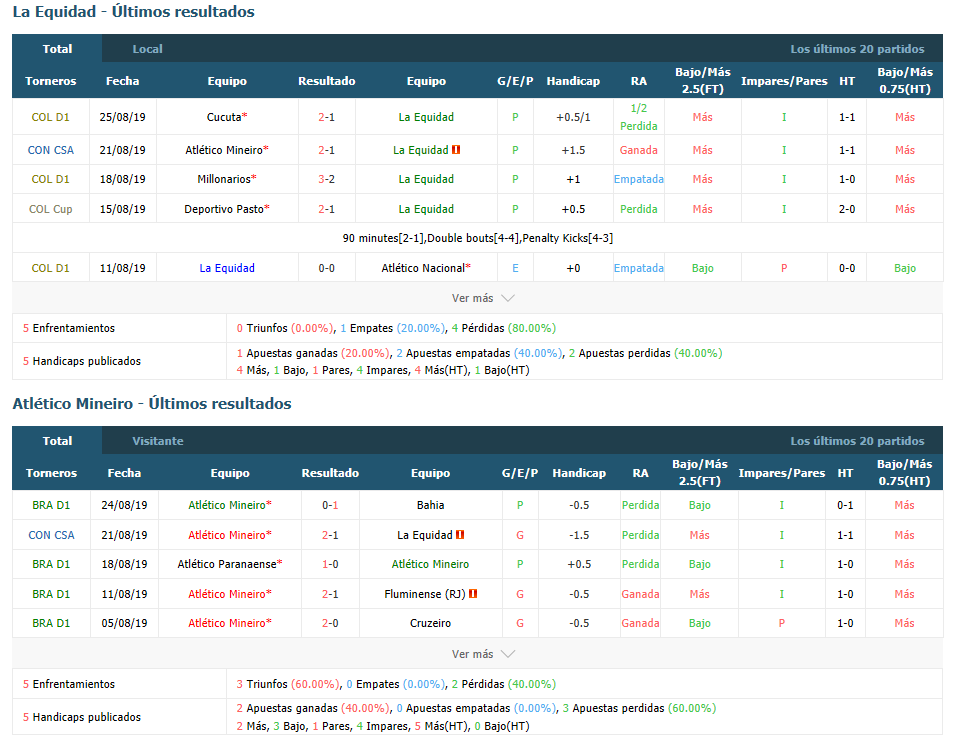
Task: Click 'Ganada' RA cell on Fluminense row
Action: click(x=640, y=593)
